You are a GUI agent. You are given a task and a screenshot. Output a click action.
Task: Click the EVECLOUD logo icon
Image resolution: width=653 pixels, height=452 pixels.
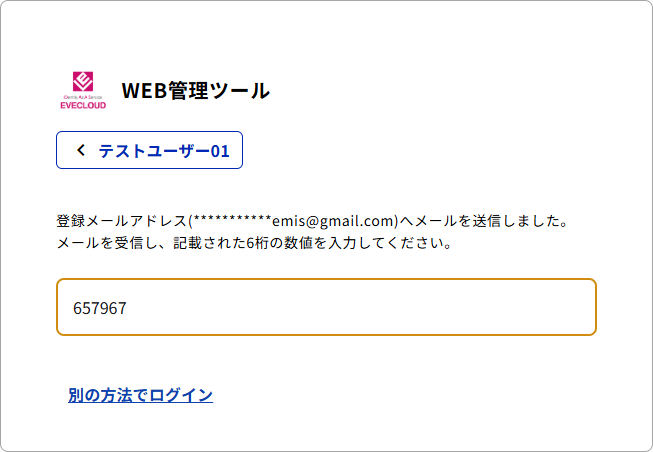pyautogui.click(x=83, y=91)
